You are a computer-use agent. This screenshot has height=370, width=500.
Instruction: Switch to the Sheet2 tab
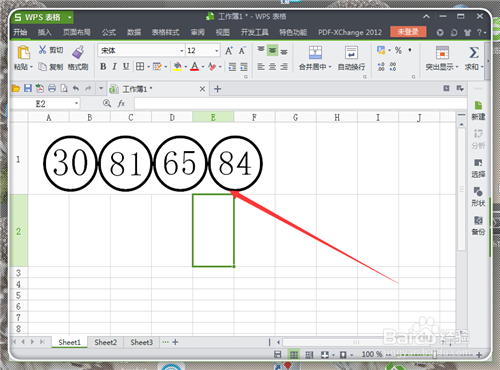click(x=105, y=342)
